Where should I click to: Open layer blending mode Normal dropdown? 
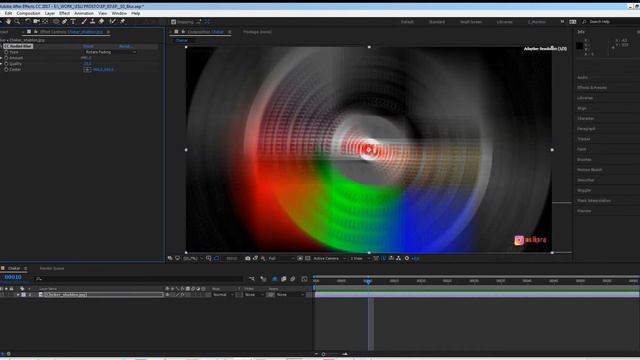point(223,295)
